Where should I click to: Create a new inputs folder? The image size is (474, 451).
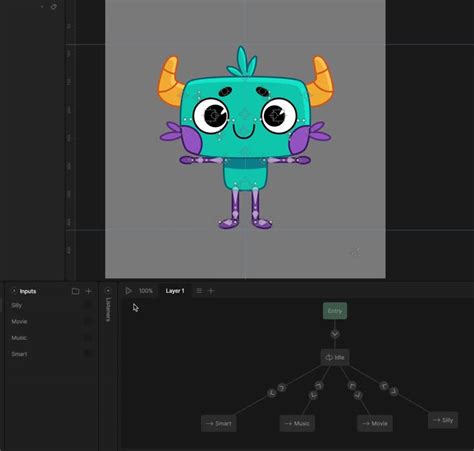pos(76,291)
